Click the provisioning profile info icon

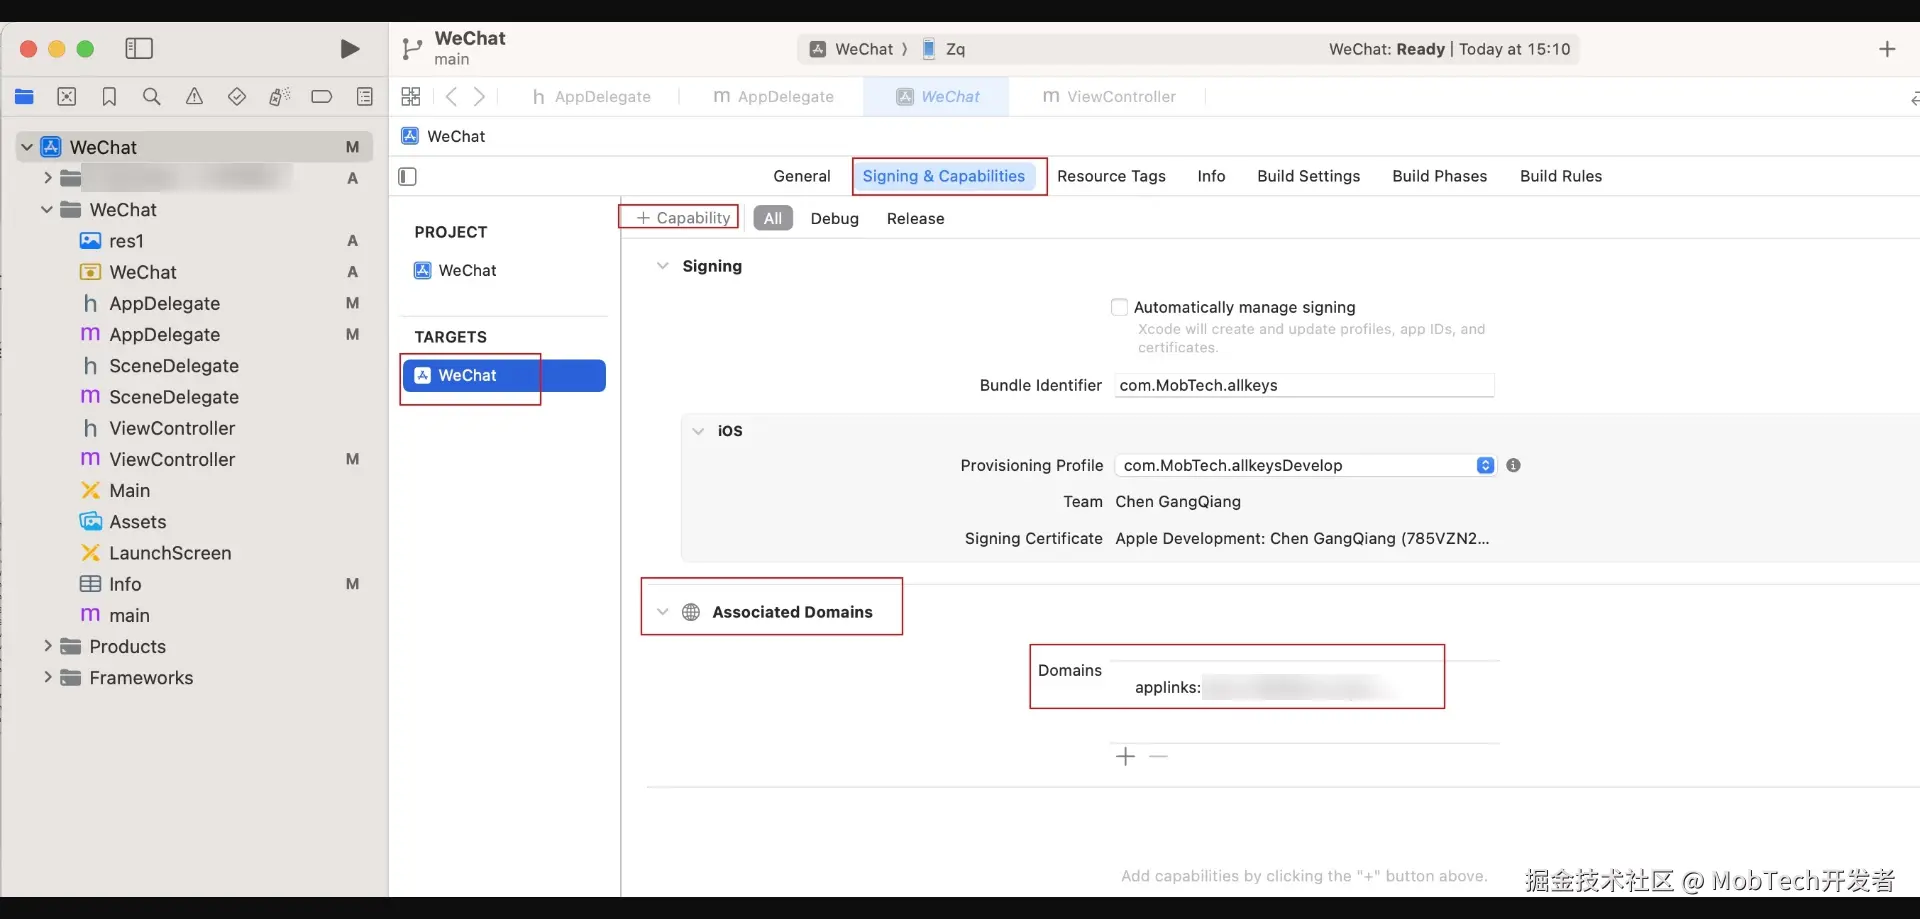point(1513,465)
